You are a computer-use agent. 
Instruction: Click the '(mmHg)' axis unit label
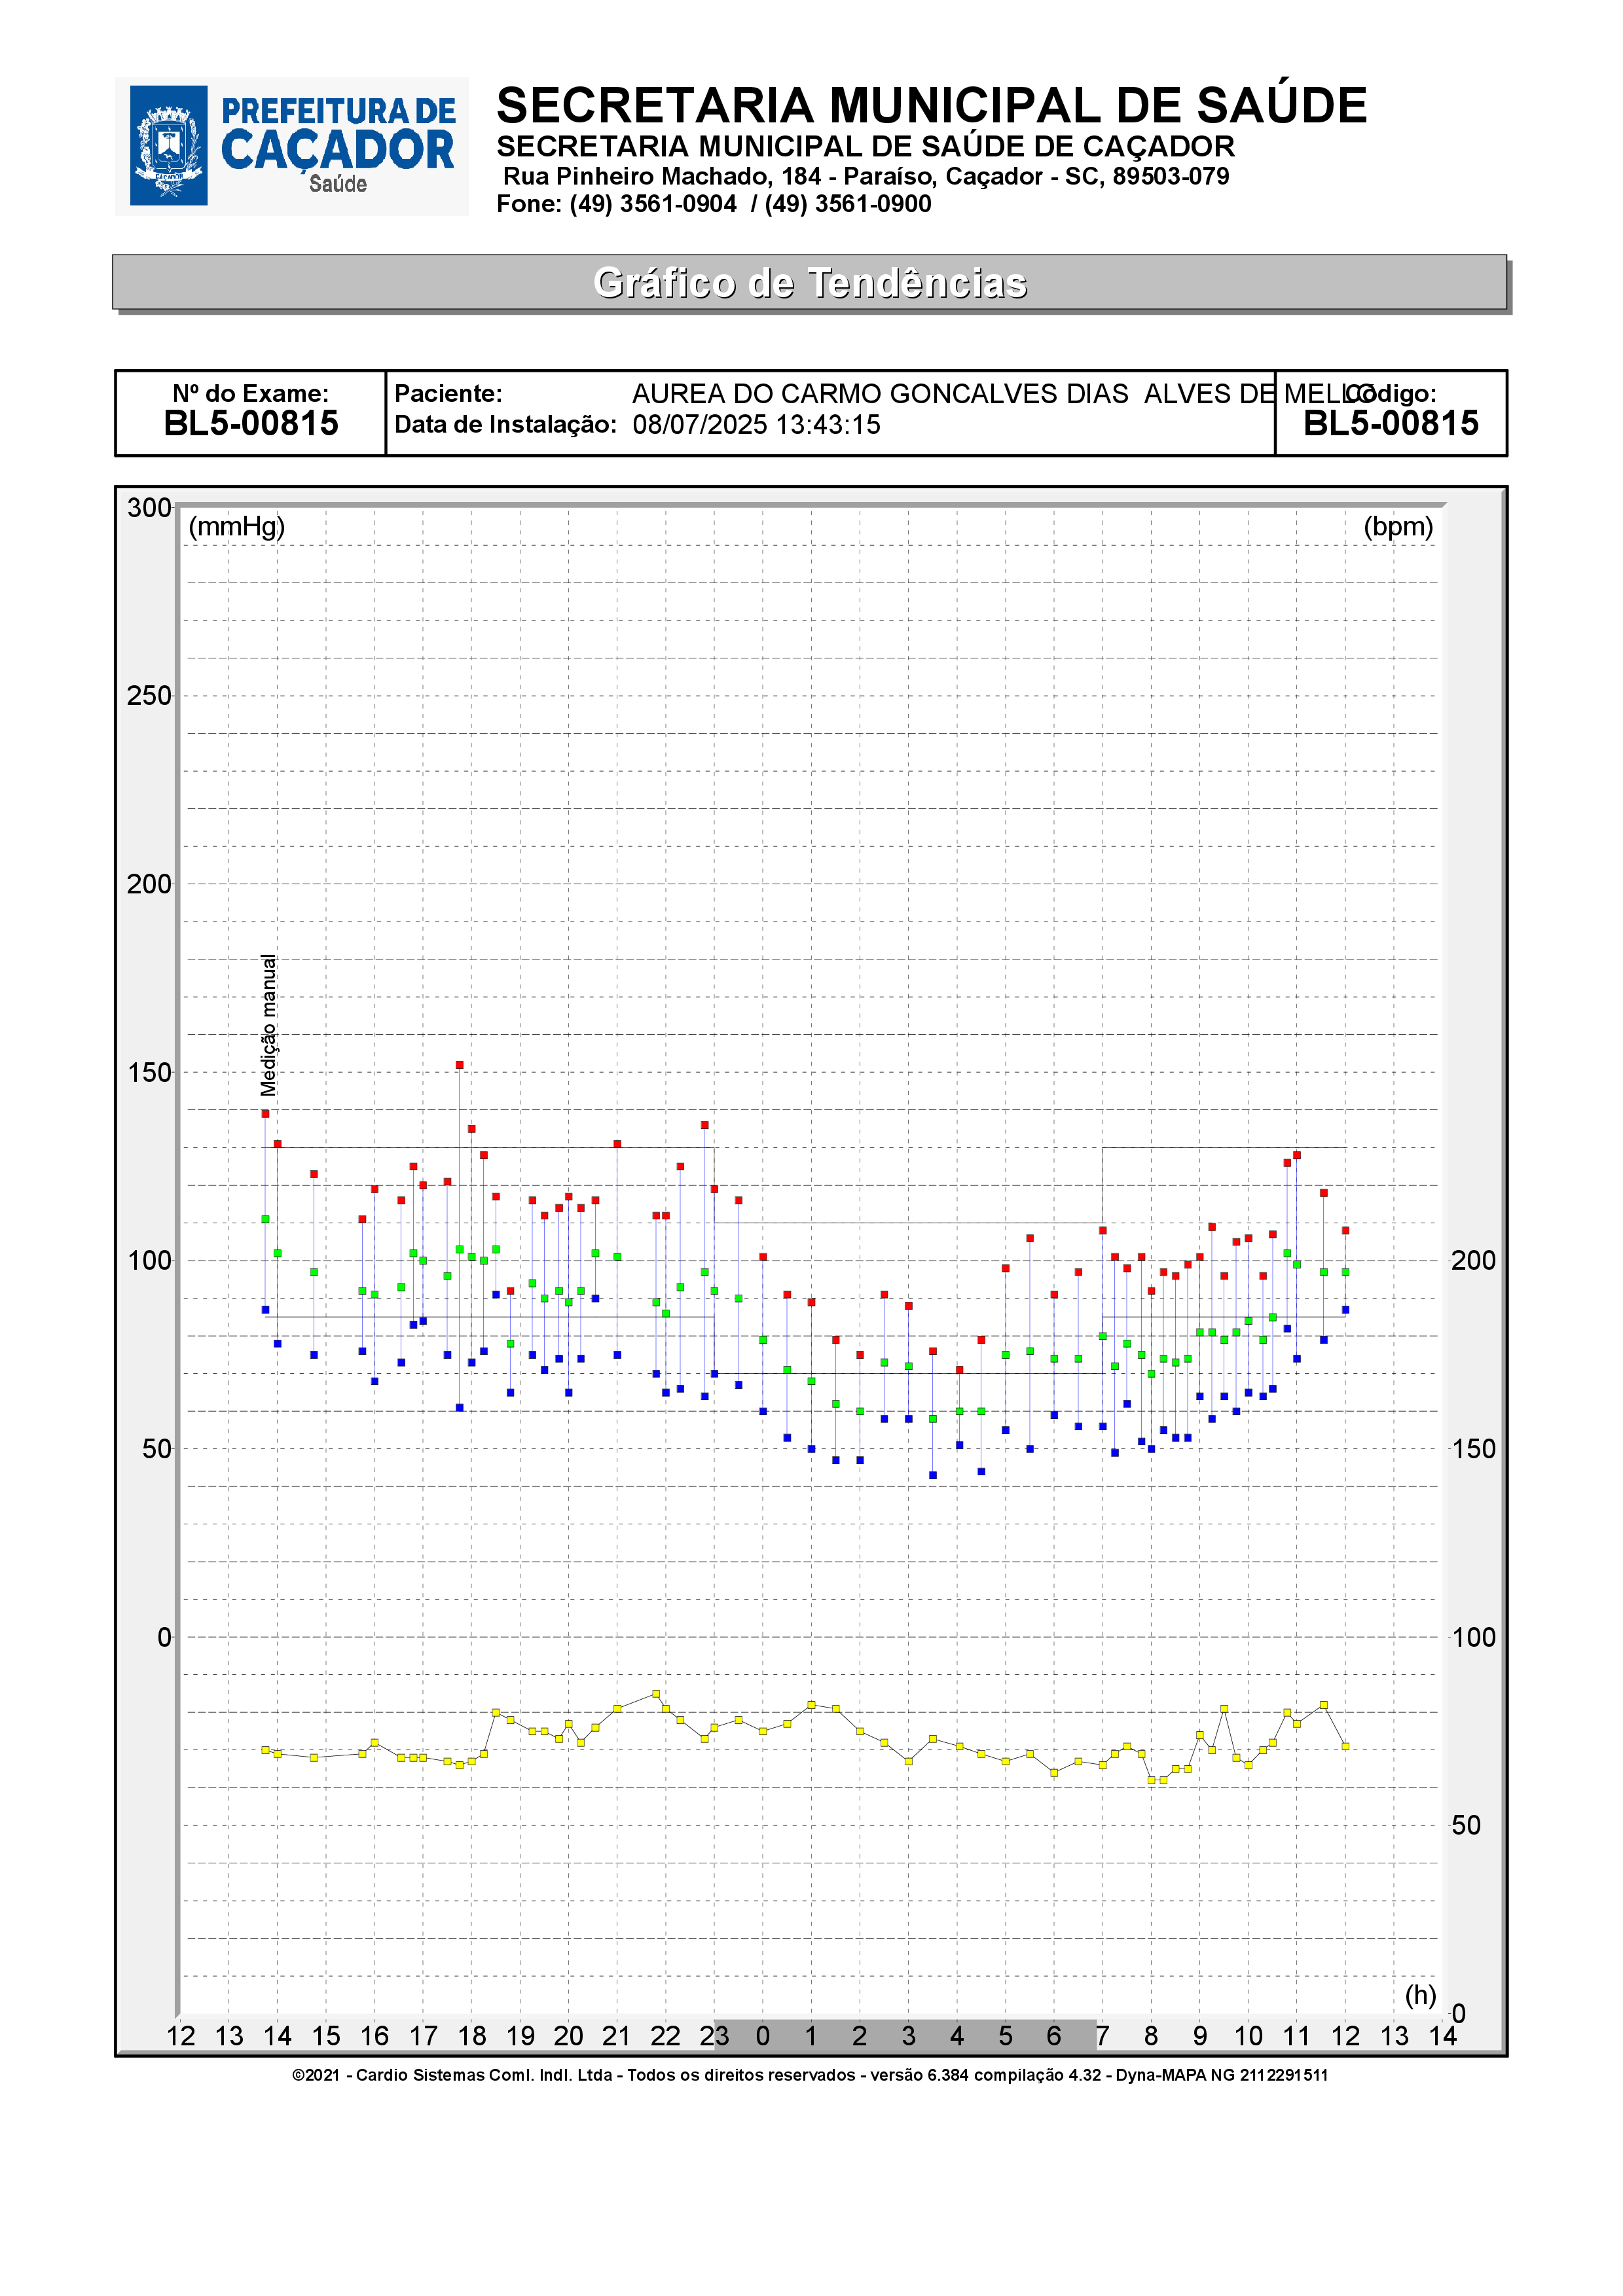(237, 526)
